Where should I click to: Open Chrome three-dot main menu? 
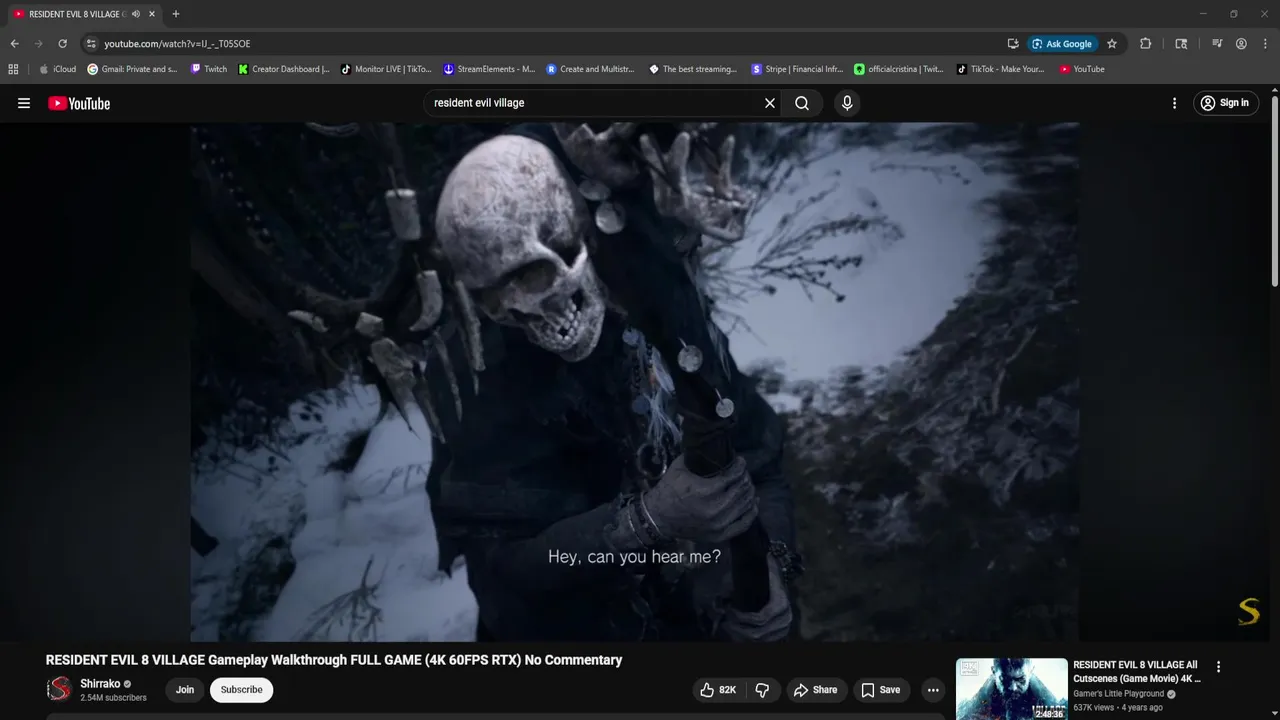[x=1265, y=44]
